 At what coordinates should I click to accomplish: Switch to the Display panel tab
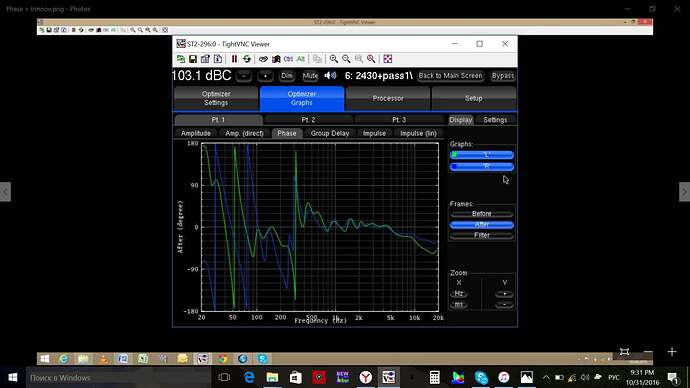[461, 120]
